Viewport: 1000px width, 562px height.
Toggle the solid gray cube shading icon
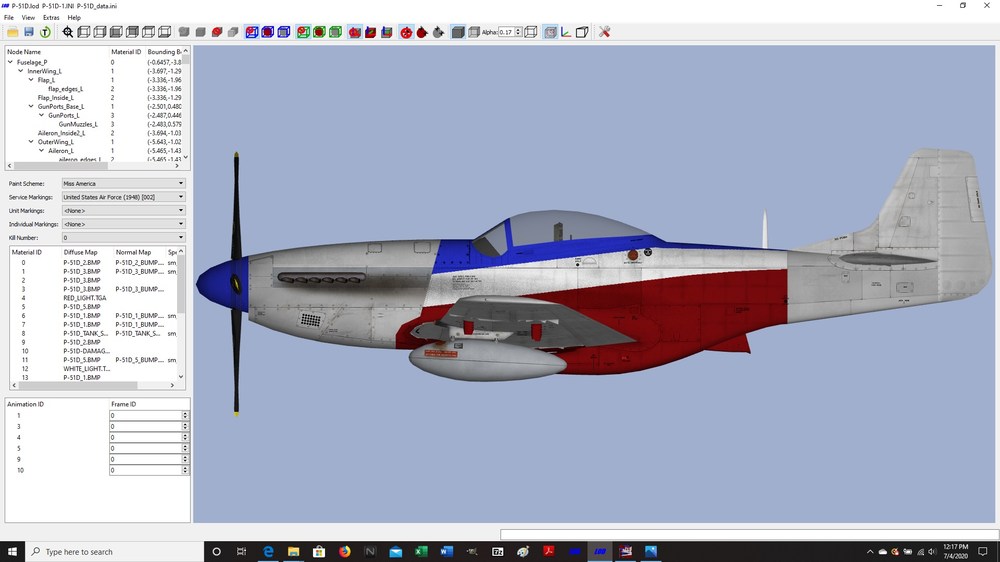pos(458,32)
